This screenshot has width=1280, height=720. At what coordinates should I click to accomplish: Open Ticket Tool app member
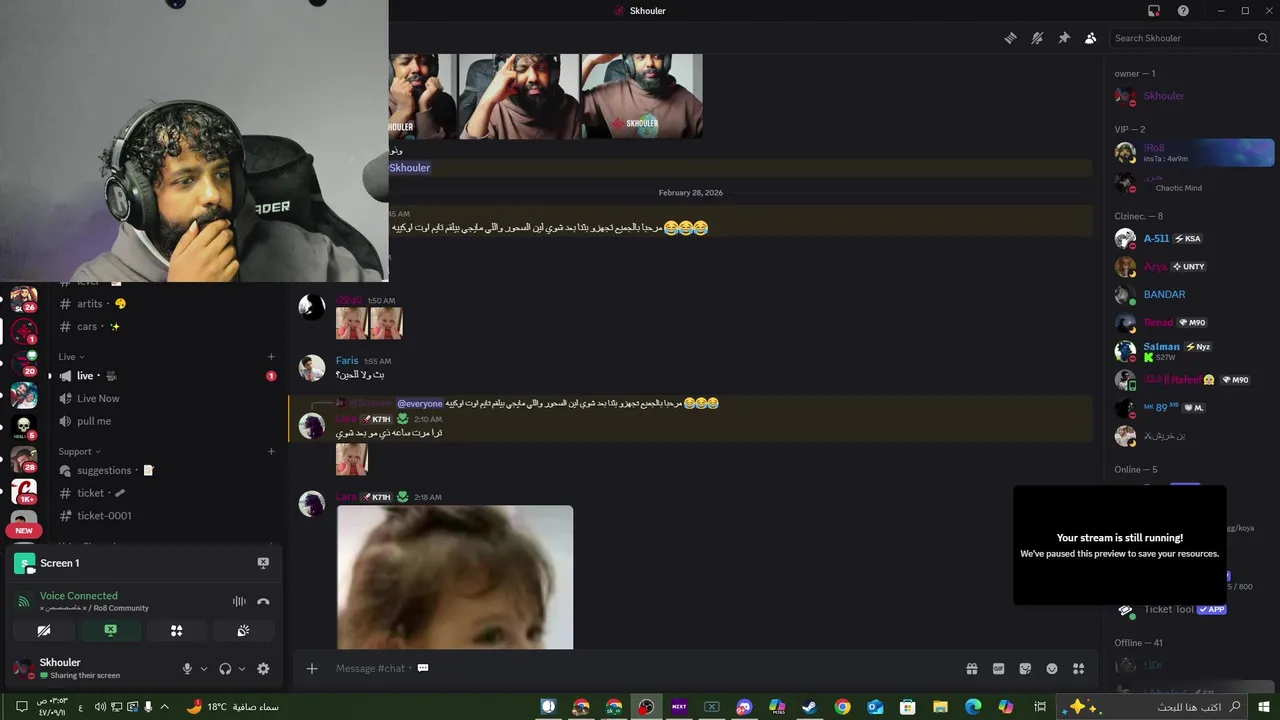tap(1192, 609)
